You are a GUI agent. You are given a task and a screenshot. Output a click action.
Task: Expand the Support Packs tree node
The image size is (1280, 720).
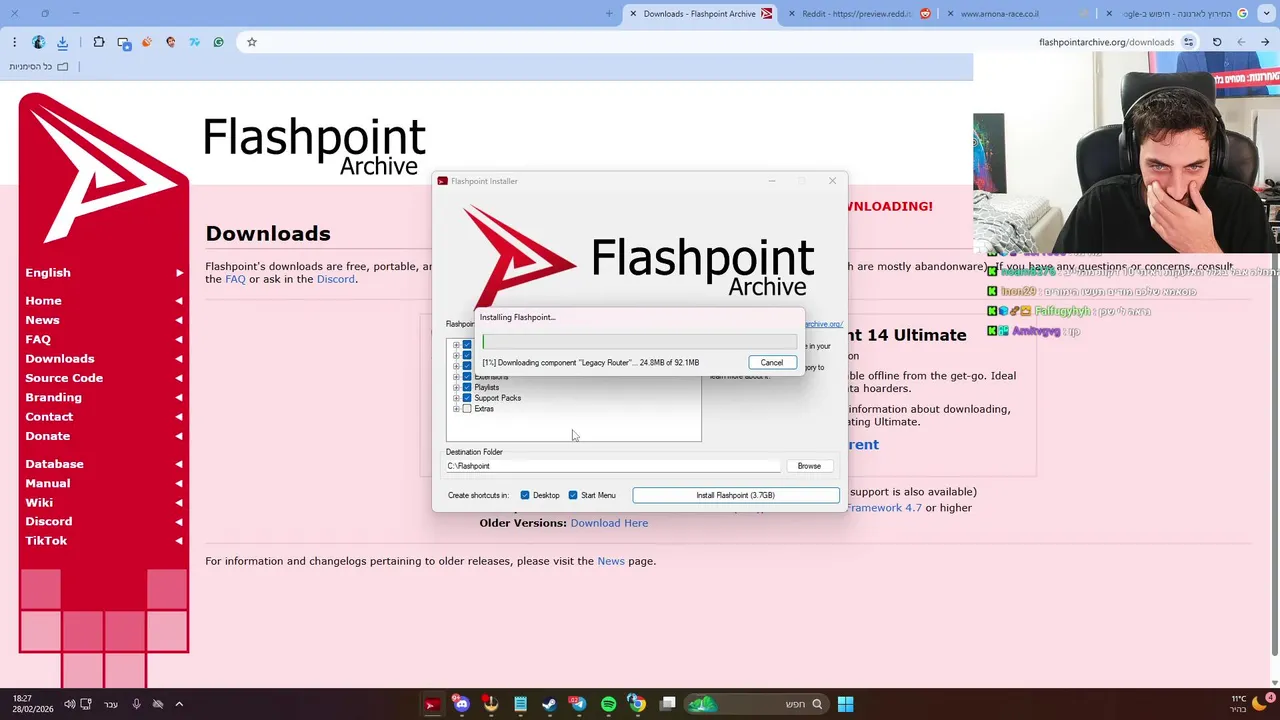[x=456, y=398]
